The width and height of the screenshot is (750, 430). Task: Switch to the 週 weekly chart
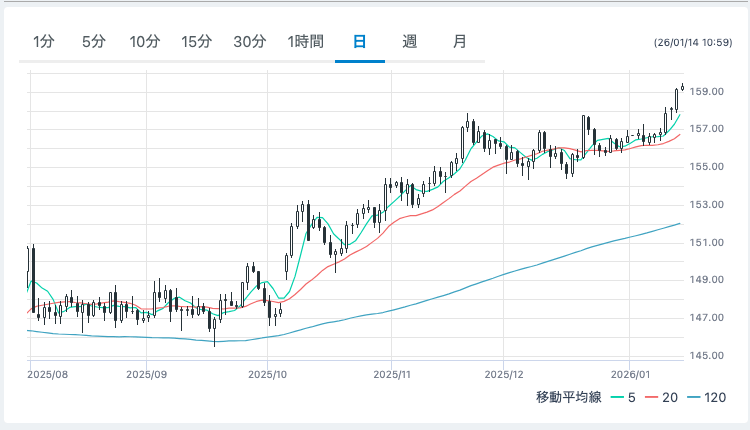(409, 42)
